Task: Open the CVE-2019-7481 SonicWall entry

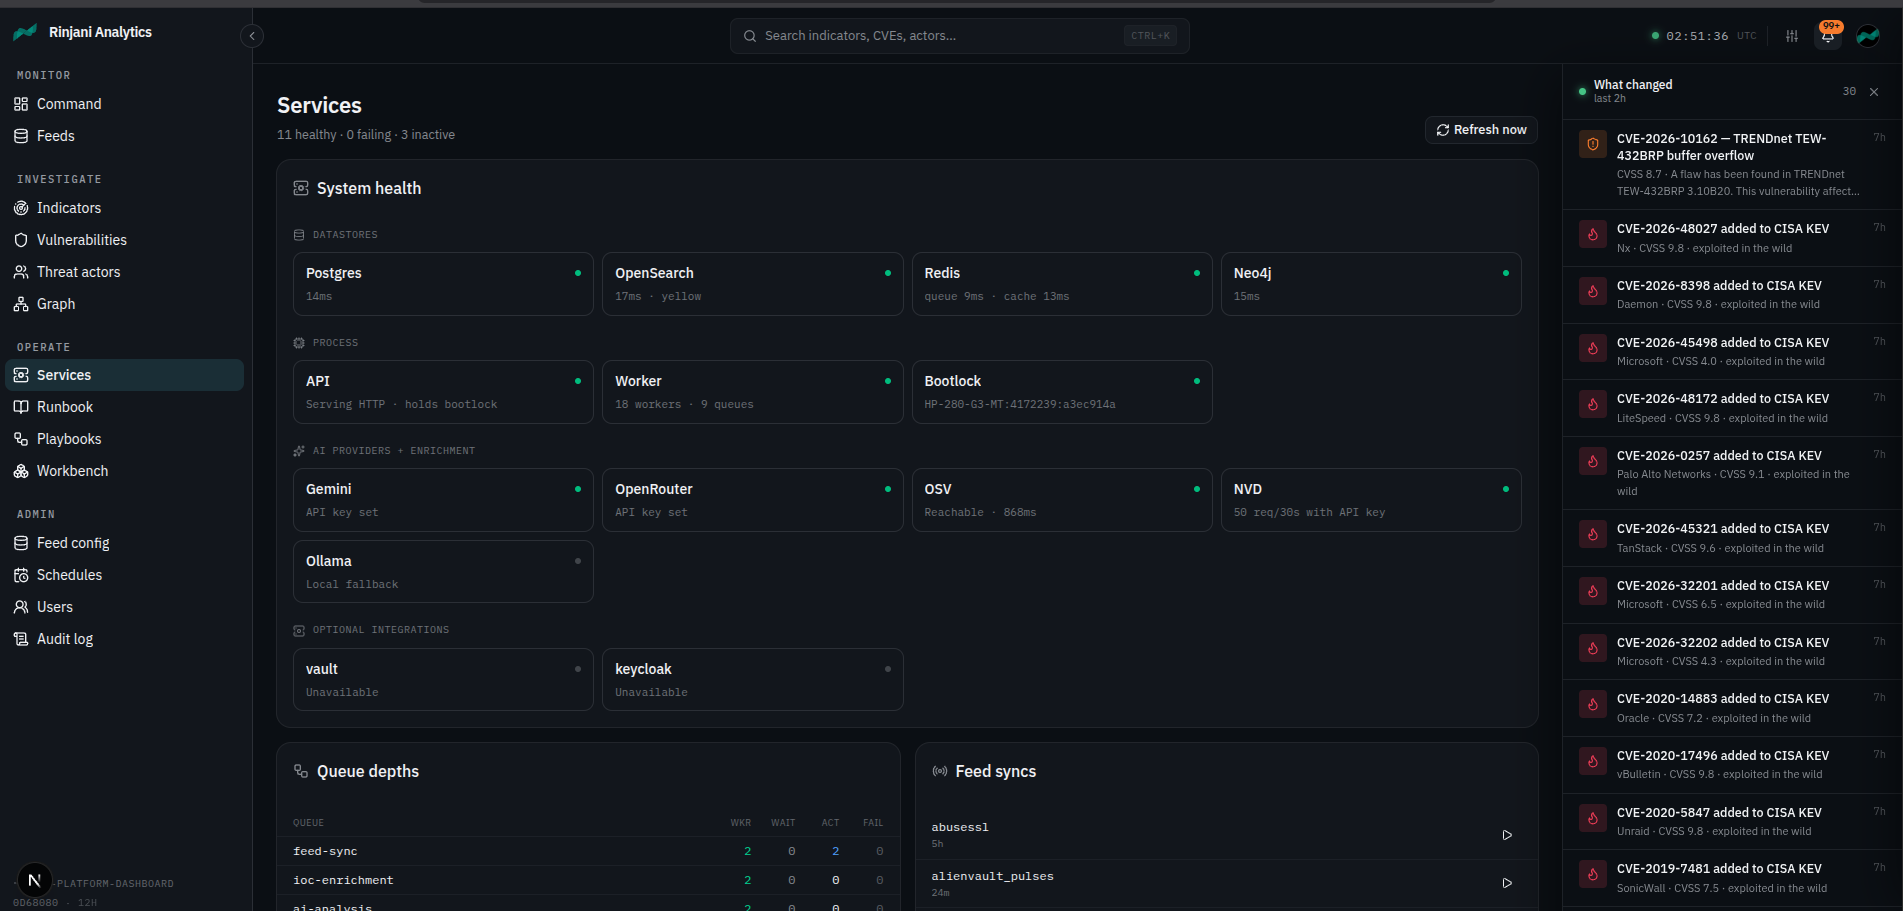Action: point(1732,878)
